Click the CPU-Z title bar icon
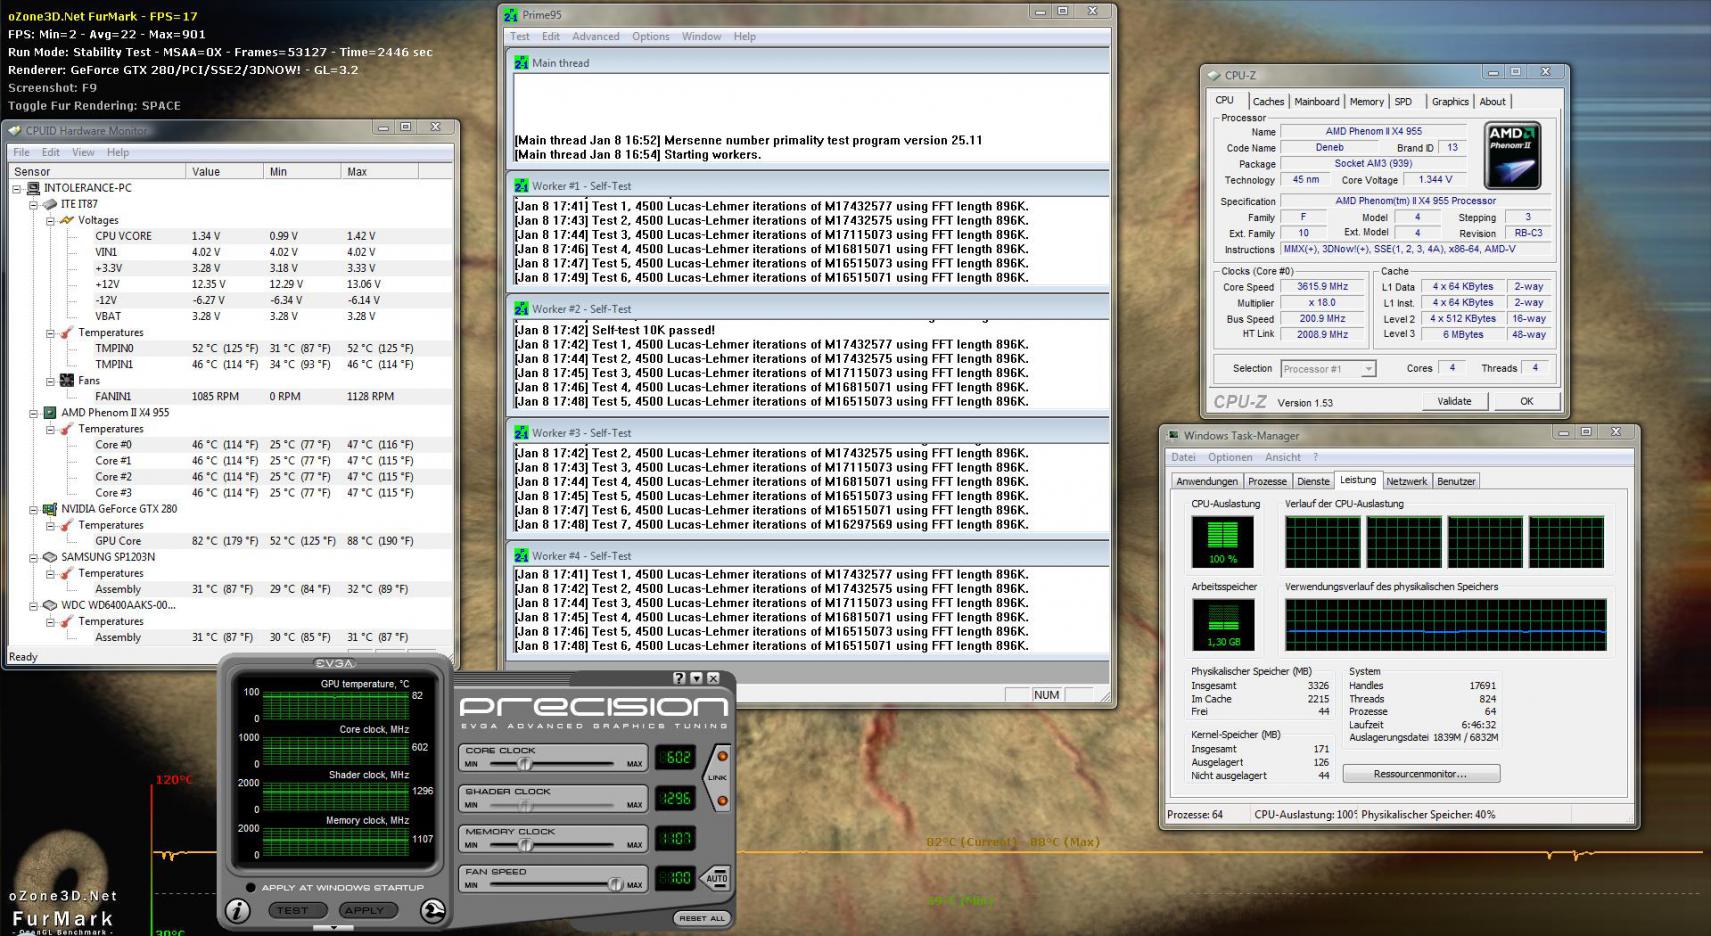This screenshot has height=936, width=1711. [1214, 75]
